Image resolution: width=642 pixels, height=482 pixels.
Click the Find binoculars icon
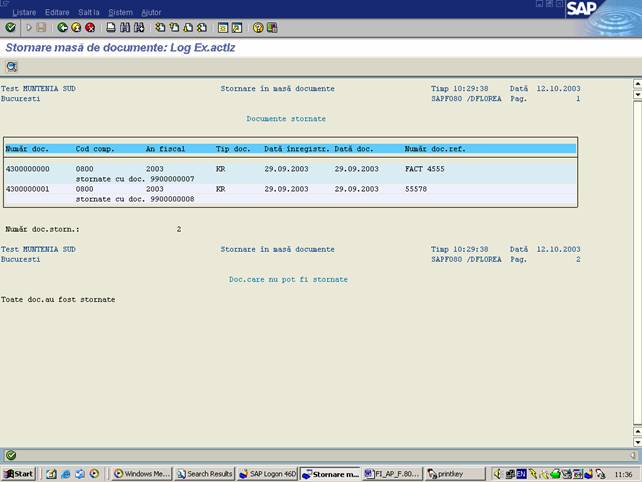pyautogui.click(x=124, y=28)
